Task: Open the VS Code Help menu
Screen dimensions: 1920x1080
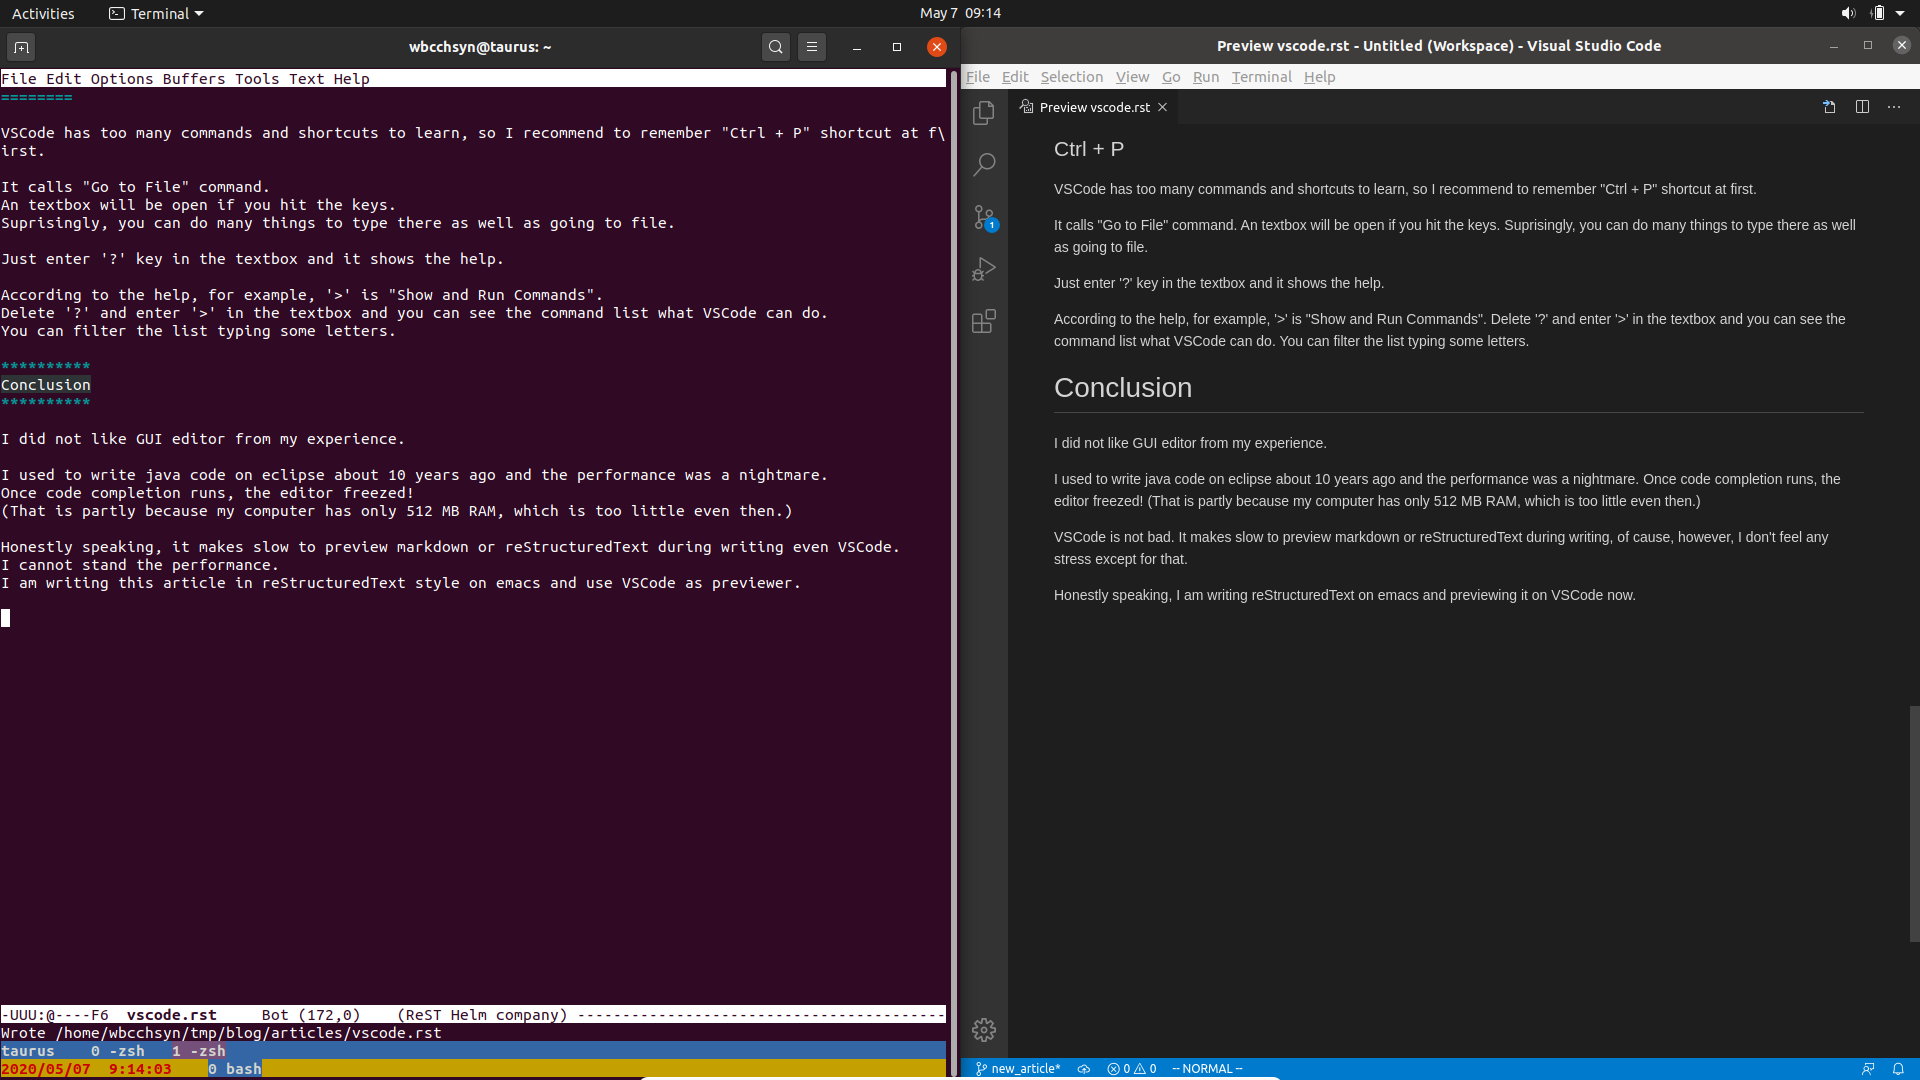Action: point(1319,77)
